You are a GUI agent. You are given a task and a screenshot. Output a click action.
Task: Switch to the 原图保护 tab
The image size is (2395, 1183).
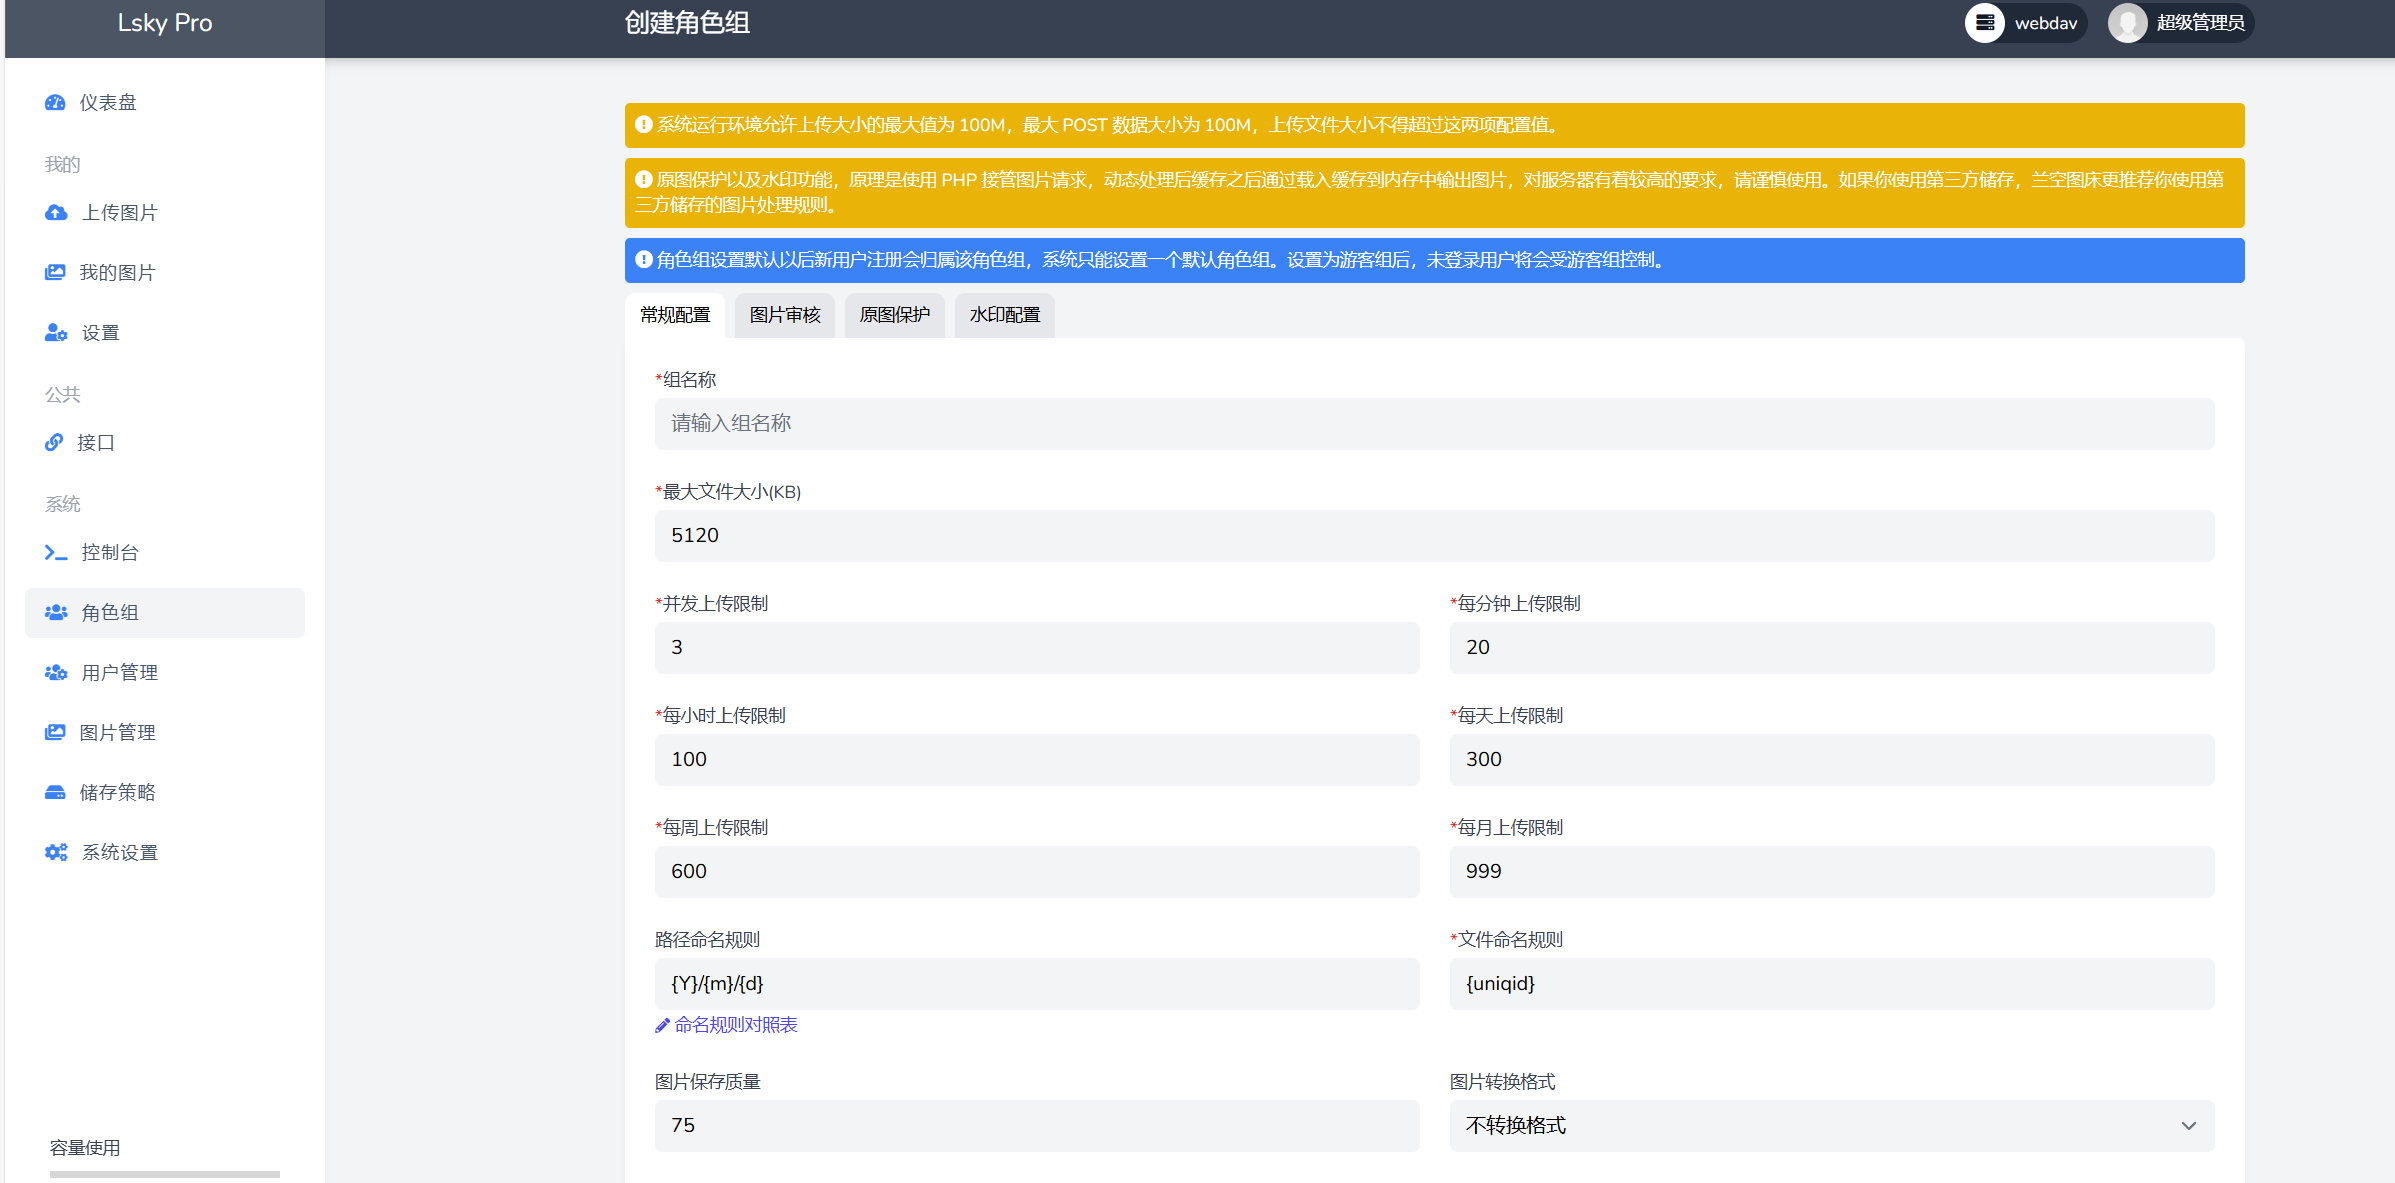895,315
